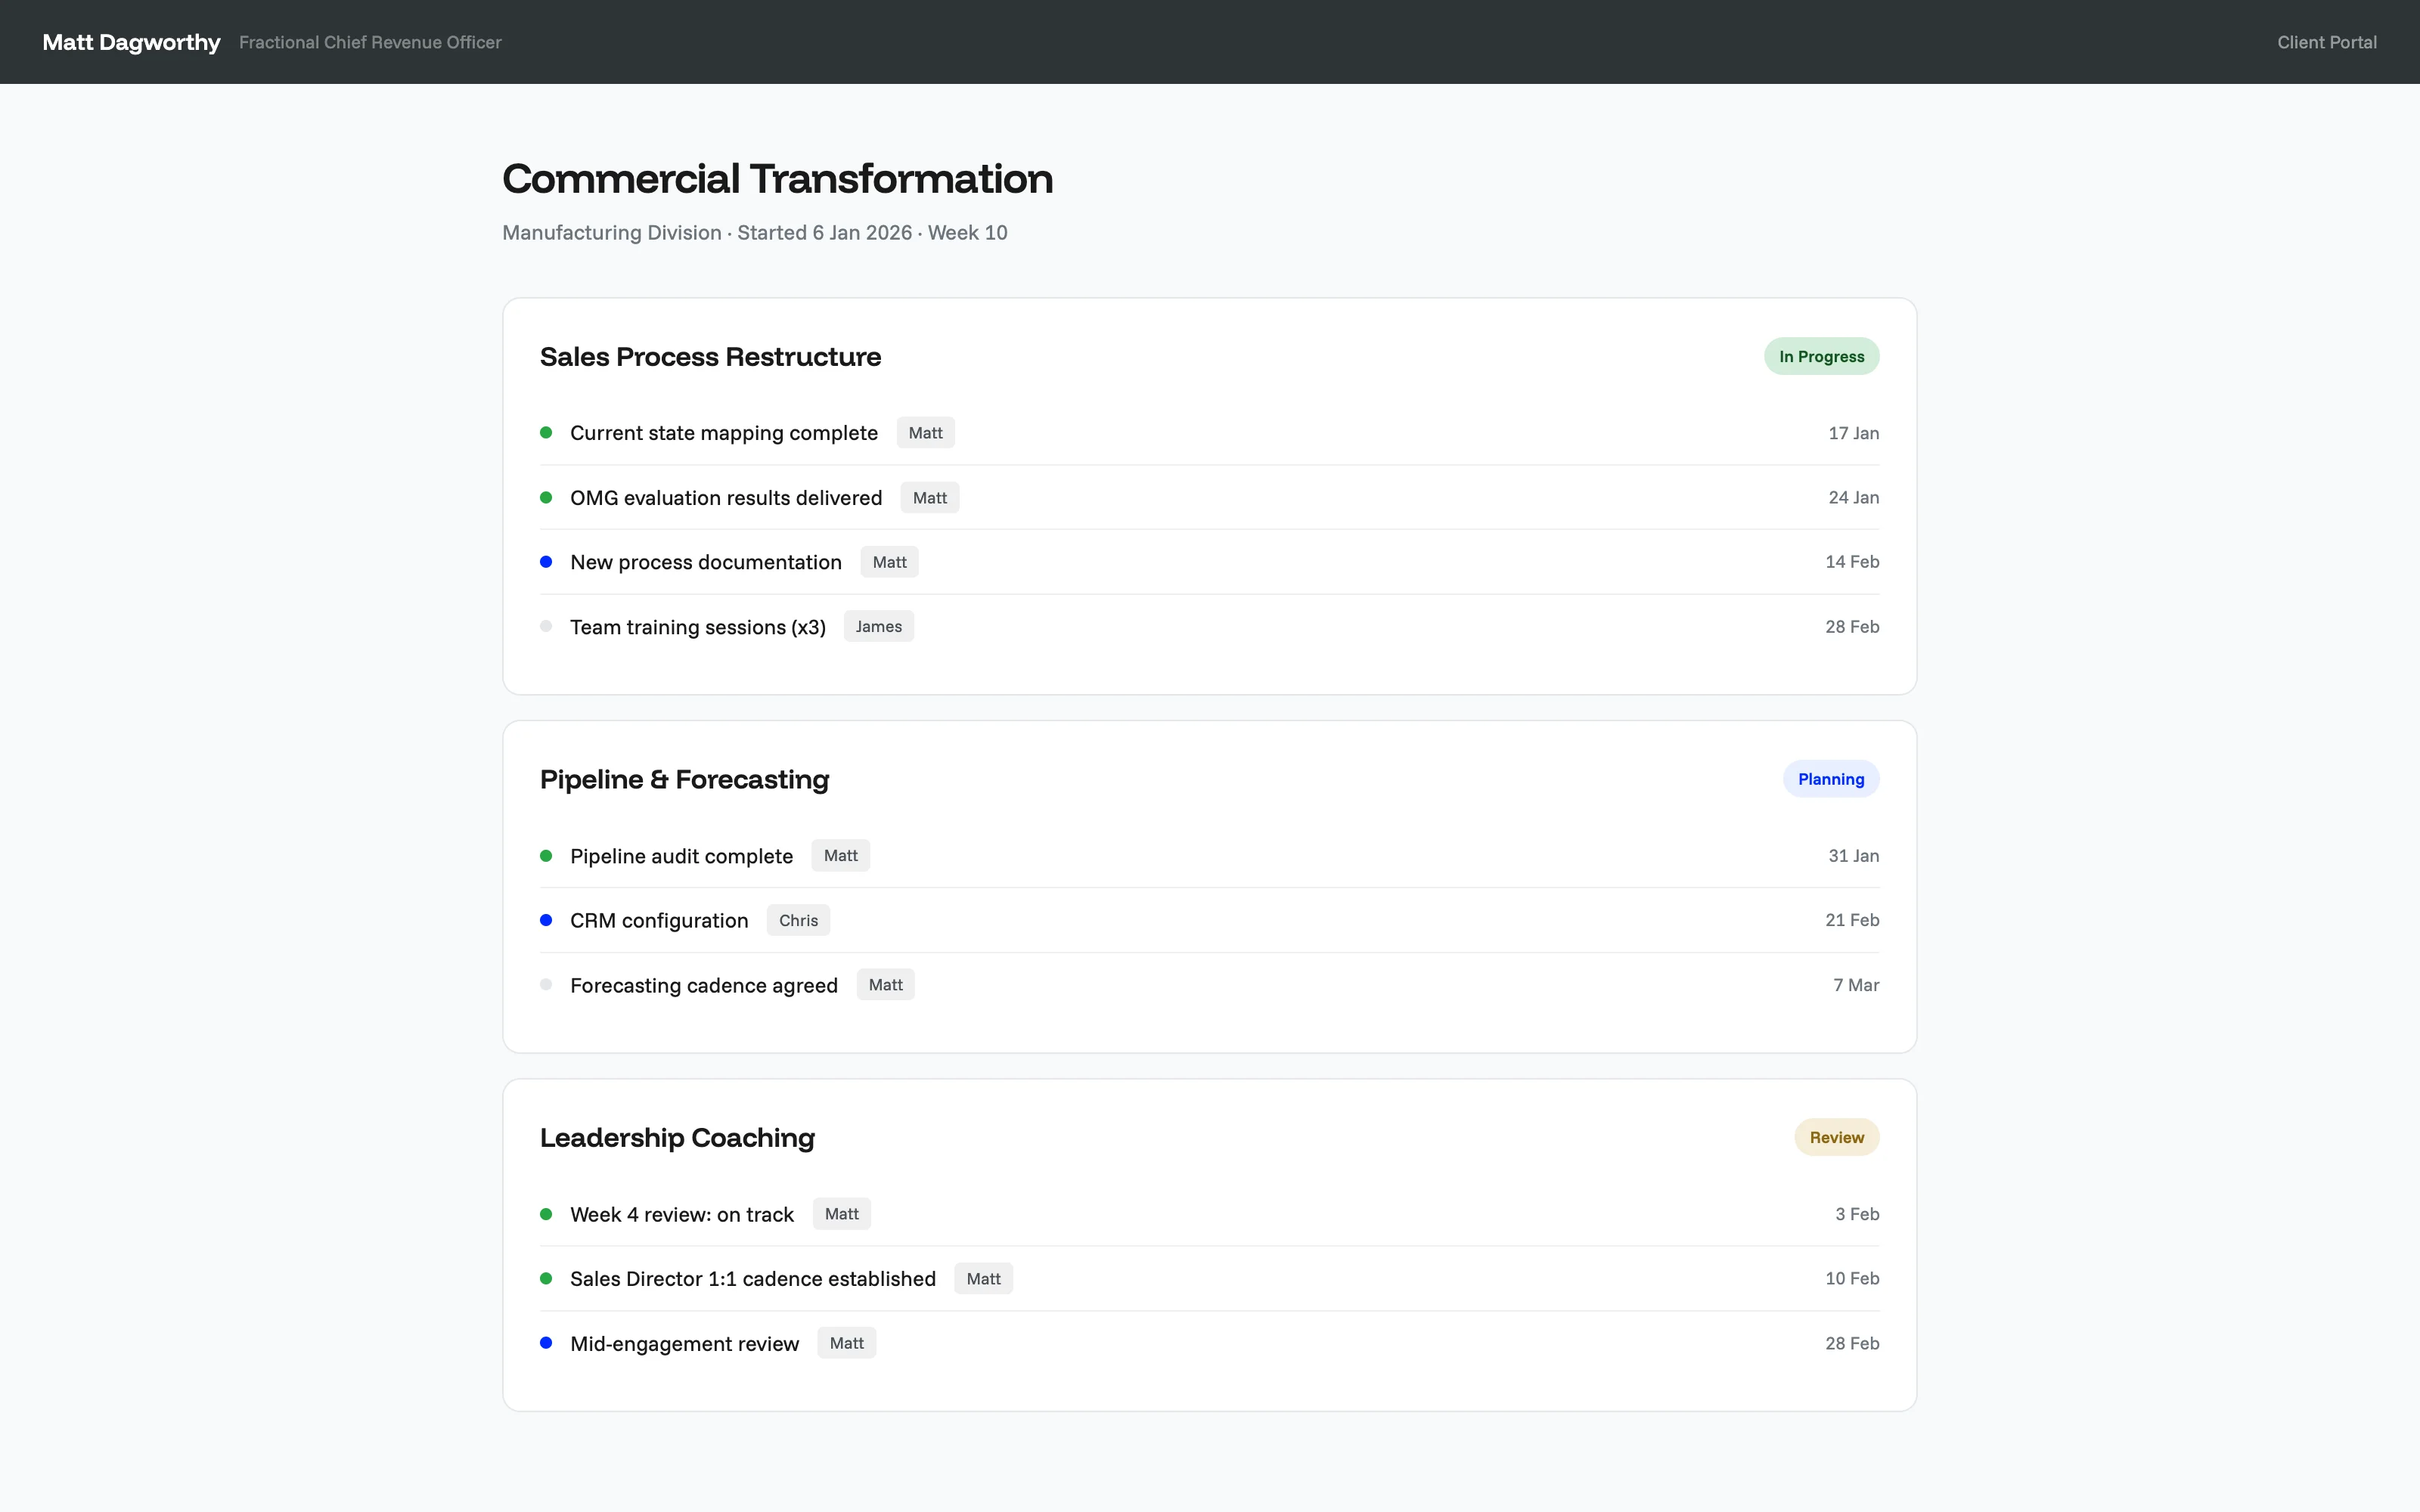Click the Leadership Coaching heading
Image resolution: width=2420 pixels, height=1512 pixels.
tap(676, 1138)
